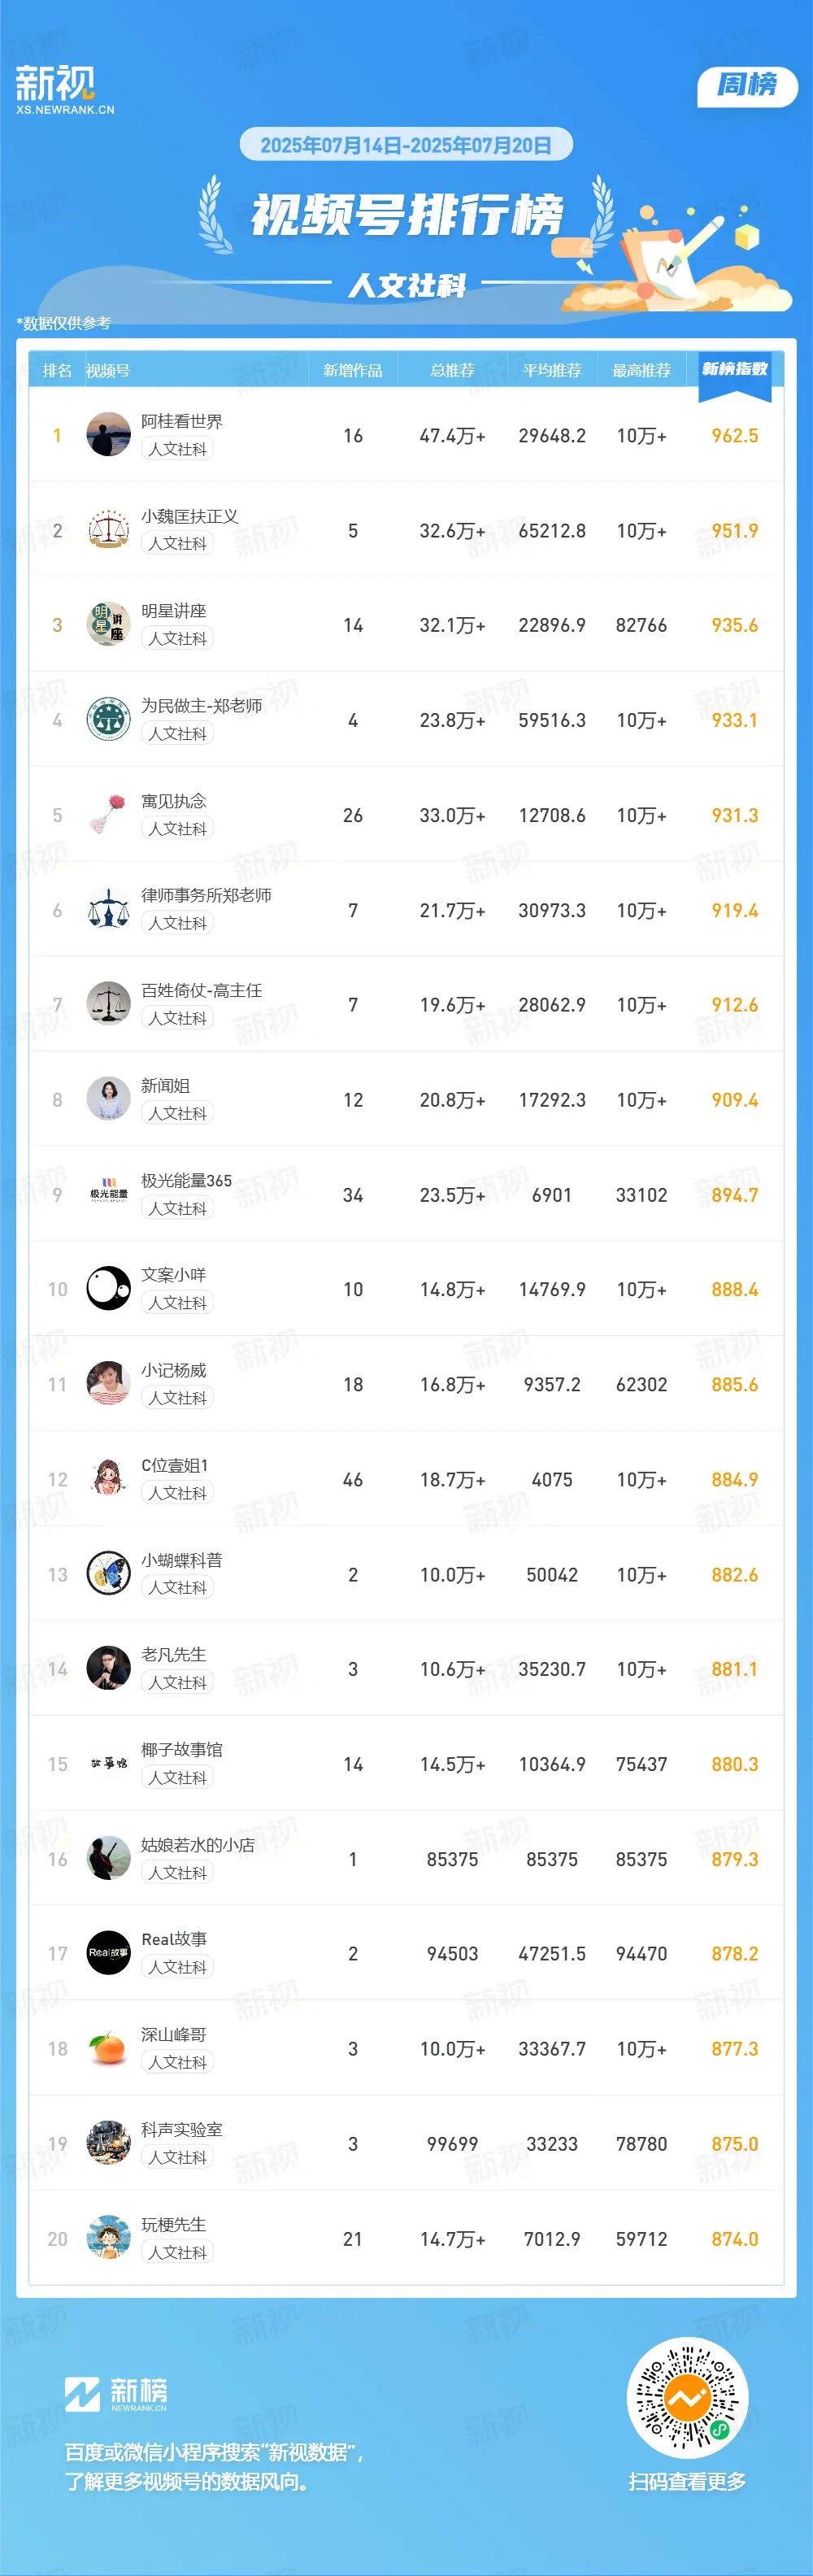
Task: Click the 人文社科 tag under 文案小咩
Action: [177, 1303]
